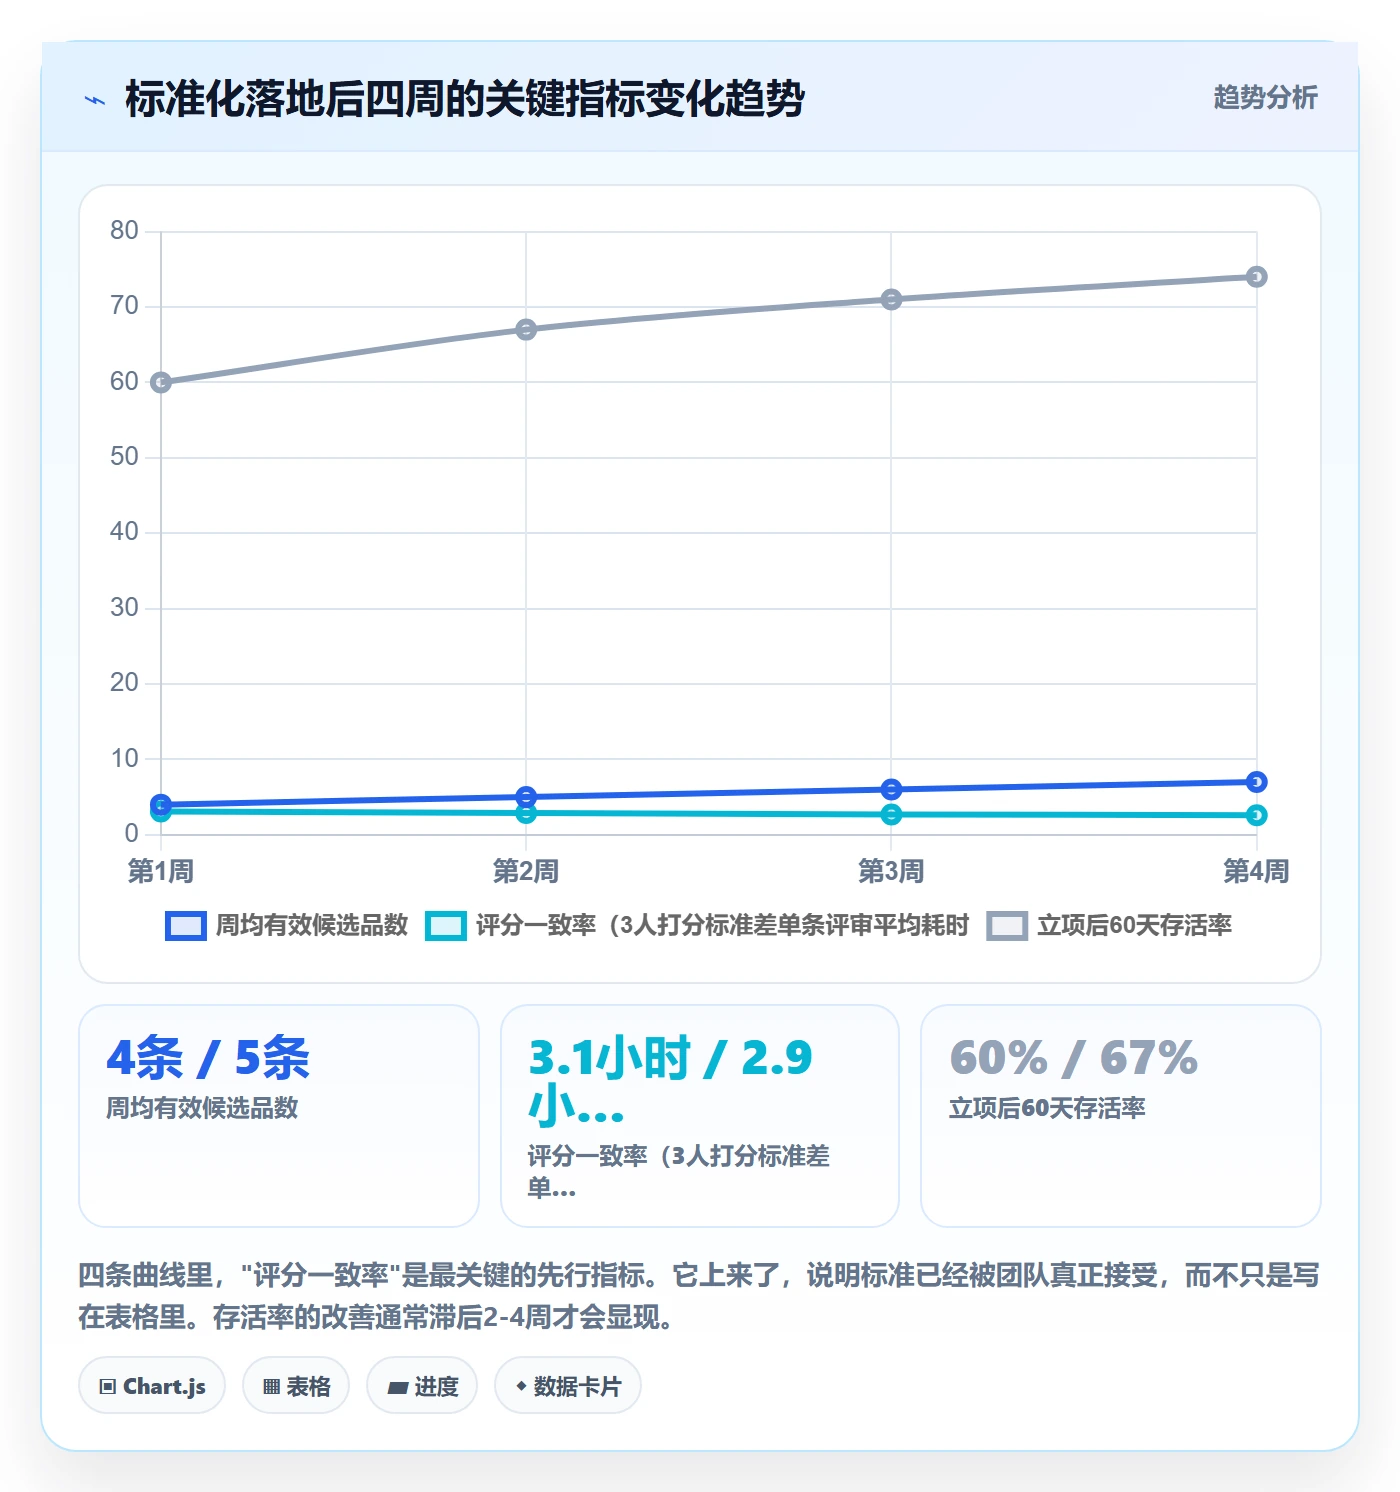The height and width of the screenshot is (1492, 1400).
Task: Select the 进度 tag chip
Action: click(x=422, y=1386)
